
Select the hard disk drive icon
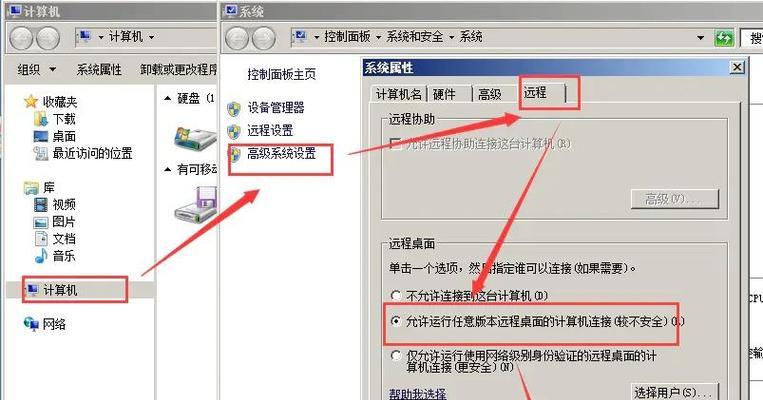195,138
